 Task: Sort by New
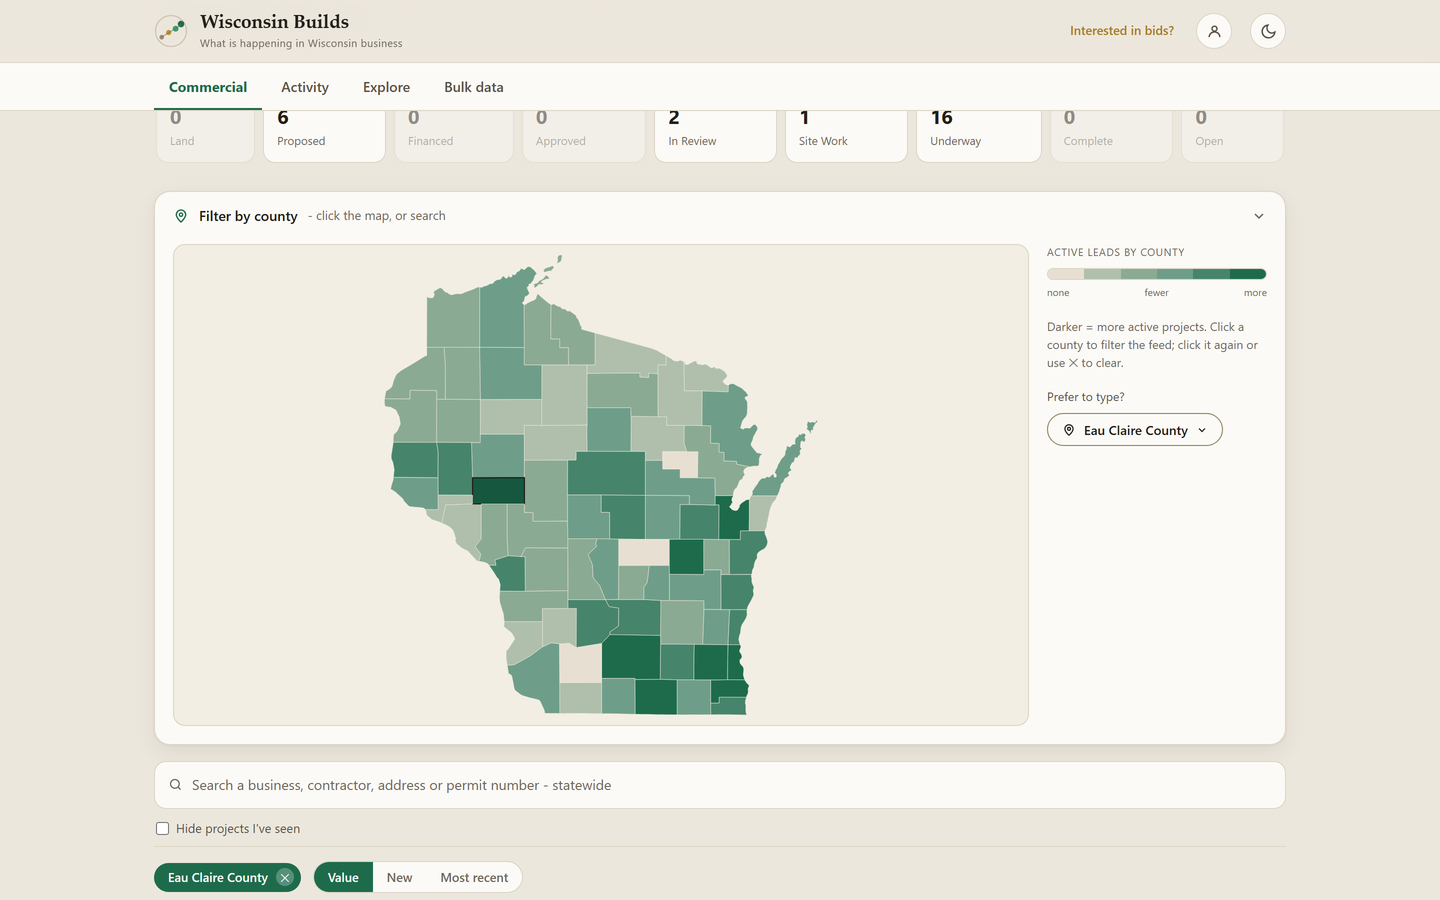[399, 877]
